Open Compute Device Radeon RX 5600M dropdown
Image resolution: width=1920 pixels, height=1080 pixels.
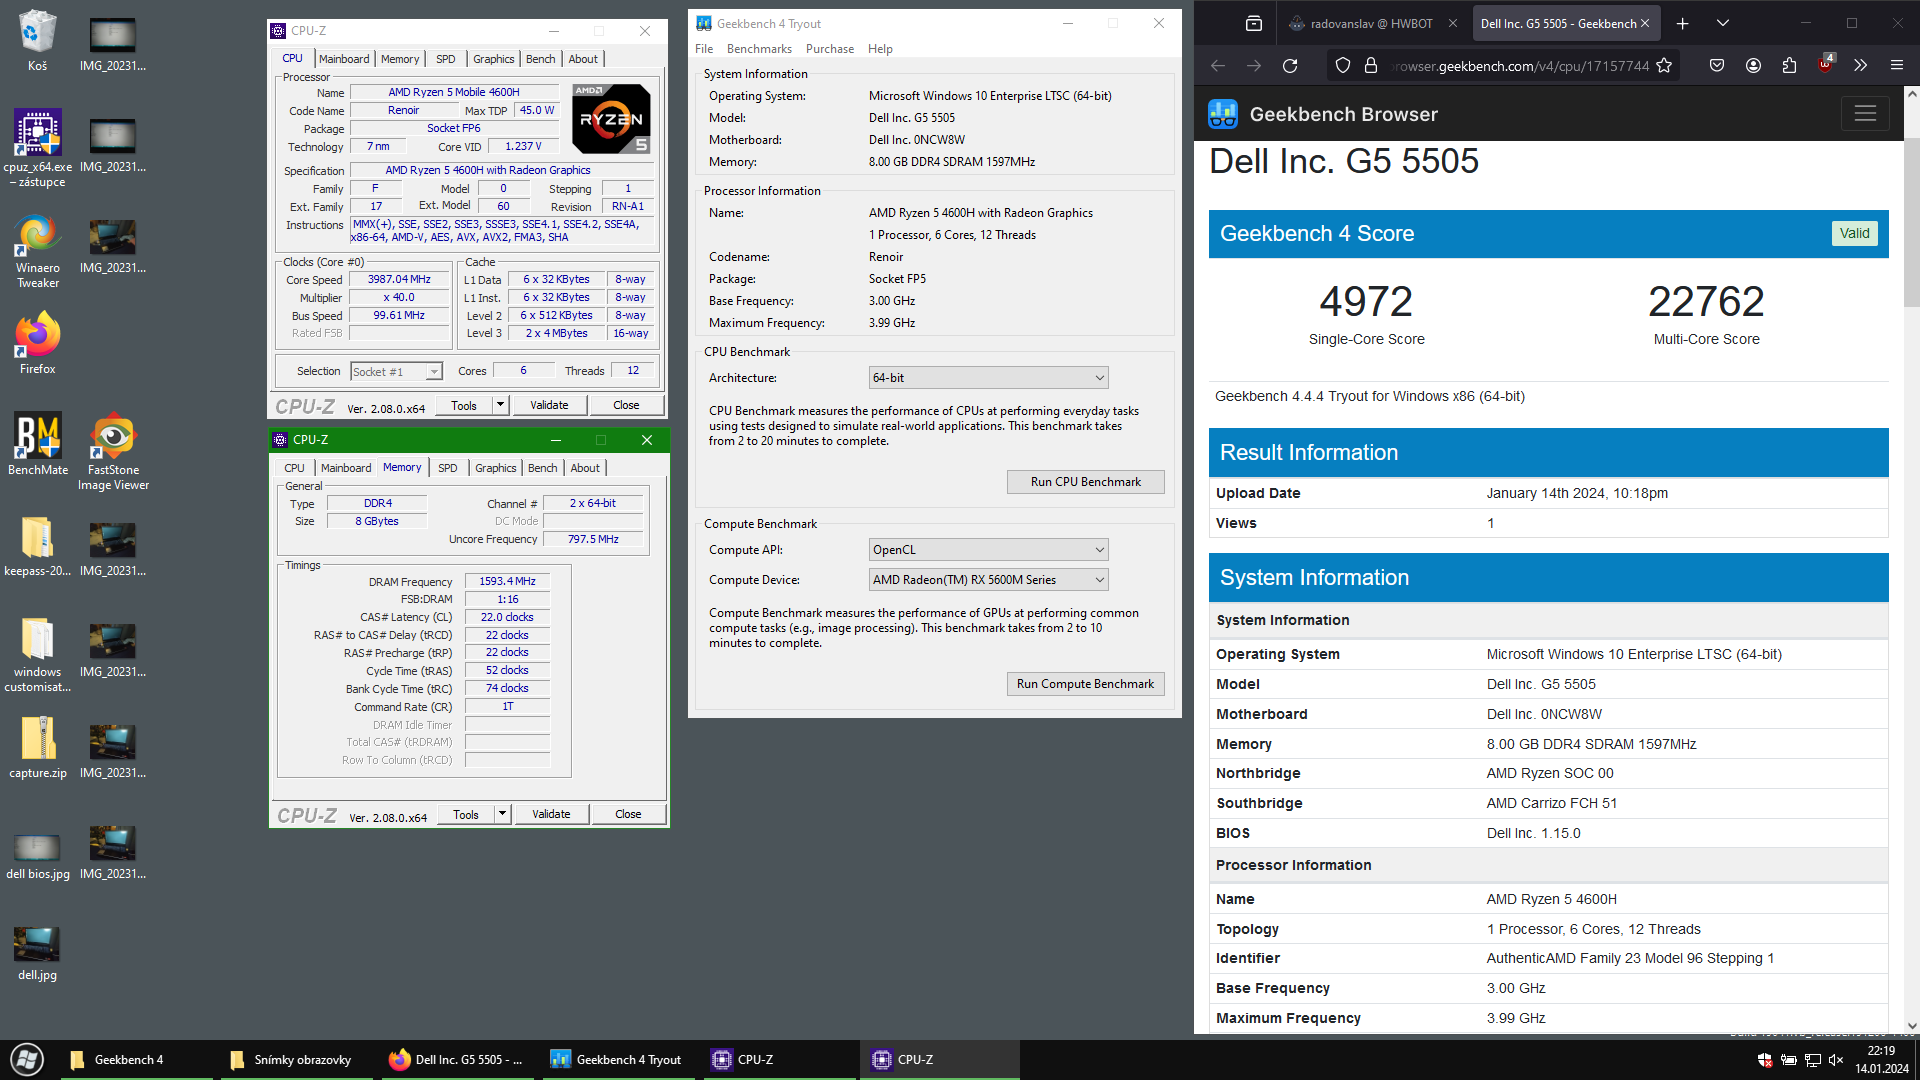point(988,580)
